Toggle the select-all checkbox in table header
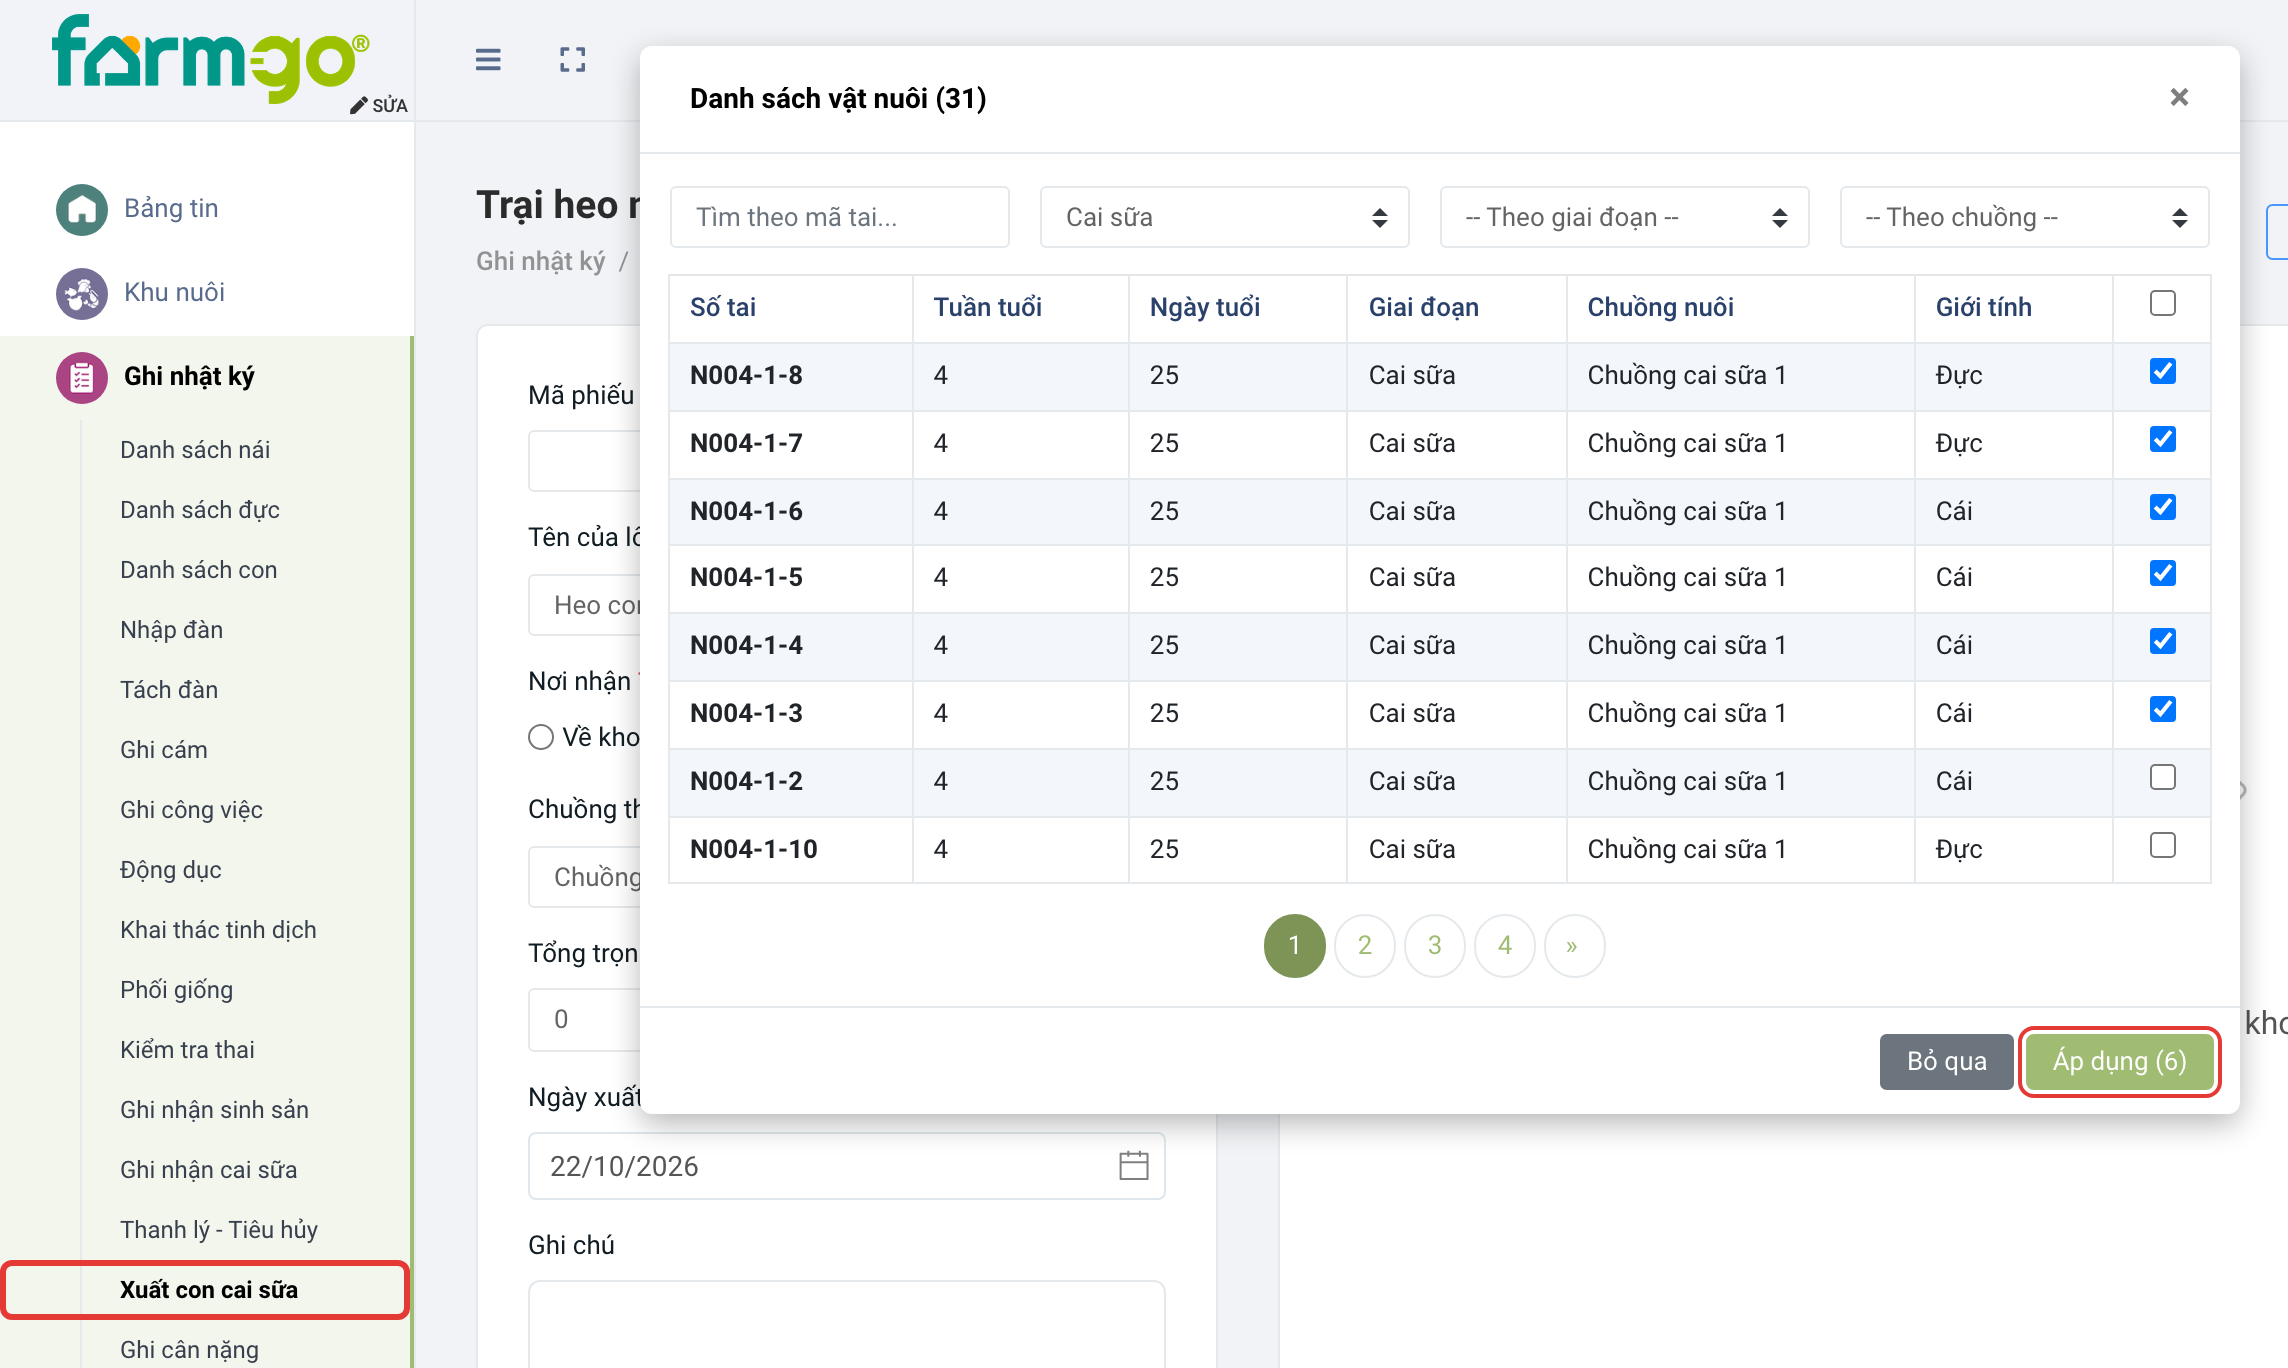 (x=2162, y=303)
